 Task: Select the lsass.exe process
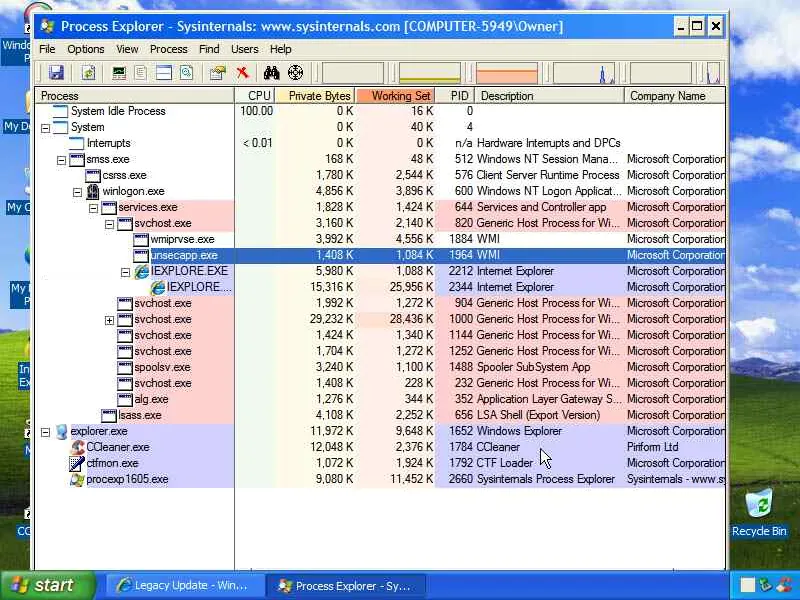380,415
